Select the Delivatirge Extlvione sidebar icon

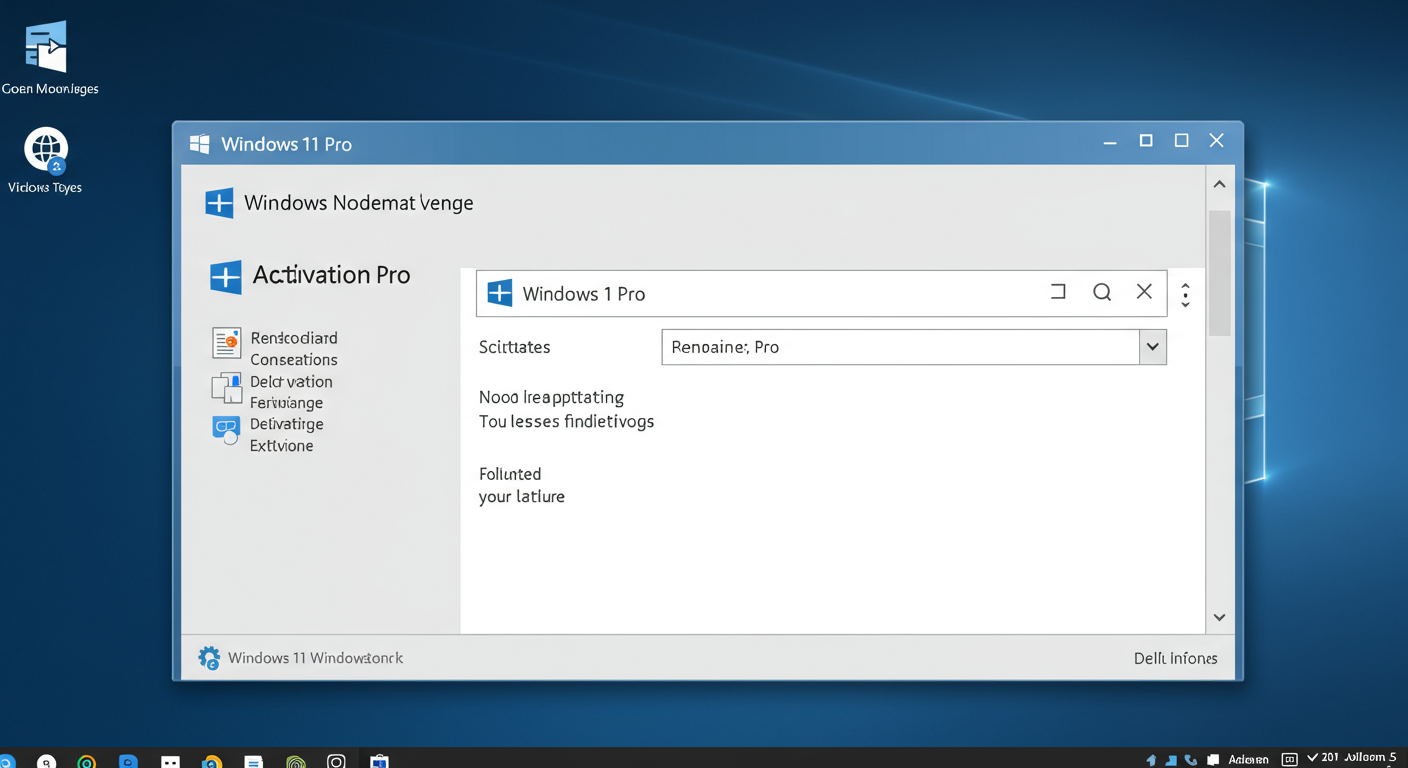(227, 430)
